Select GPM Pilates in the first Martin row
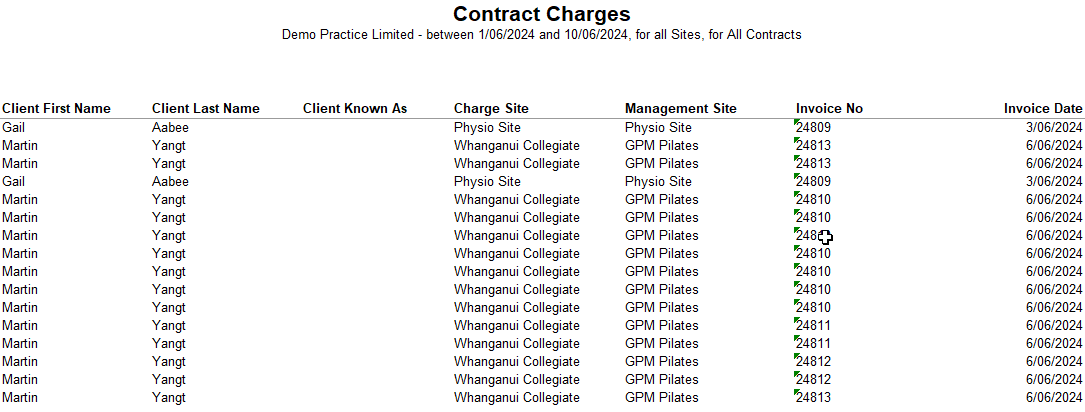1085x412 pixels. pyautogui.click(x=662, y=145)
